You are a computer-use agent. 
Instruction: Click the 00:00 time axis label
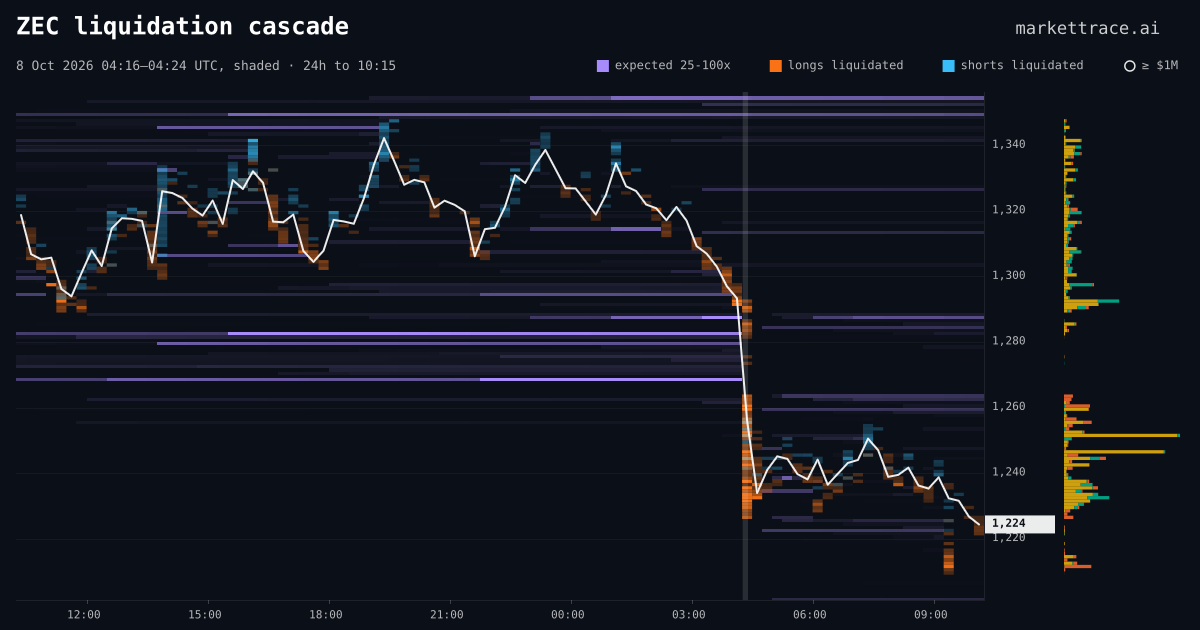568,615
